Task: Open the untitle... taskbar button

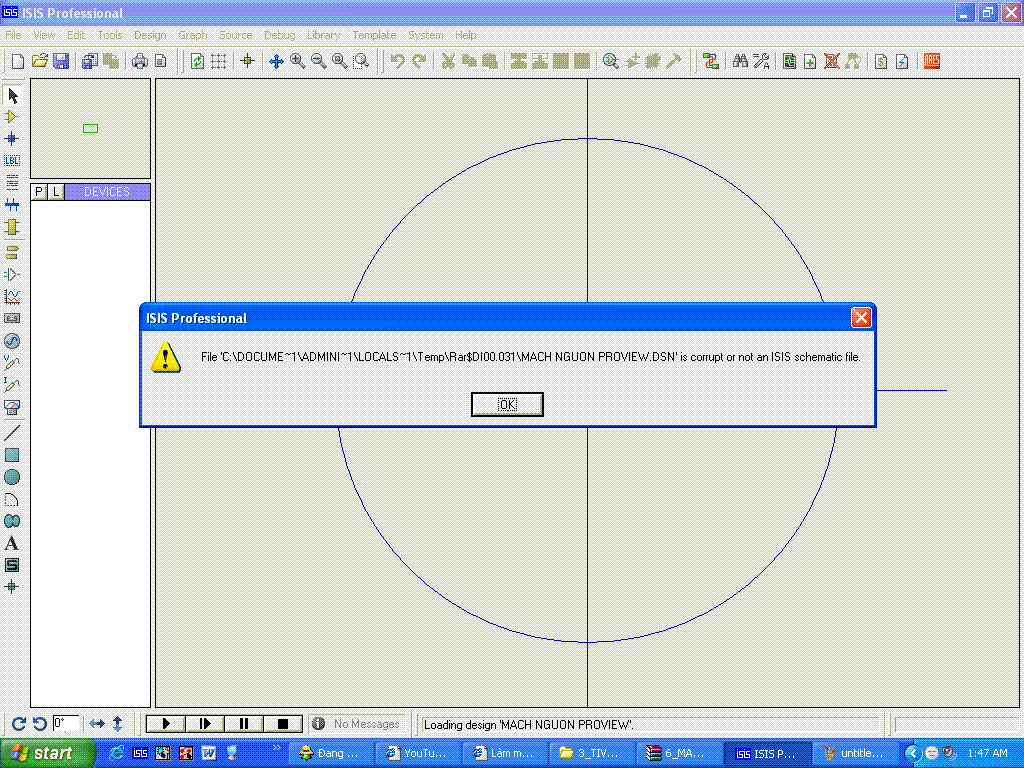Action: click(854, 753)
